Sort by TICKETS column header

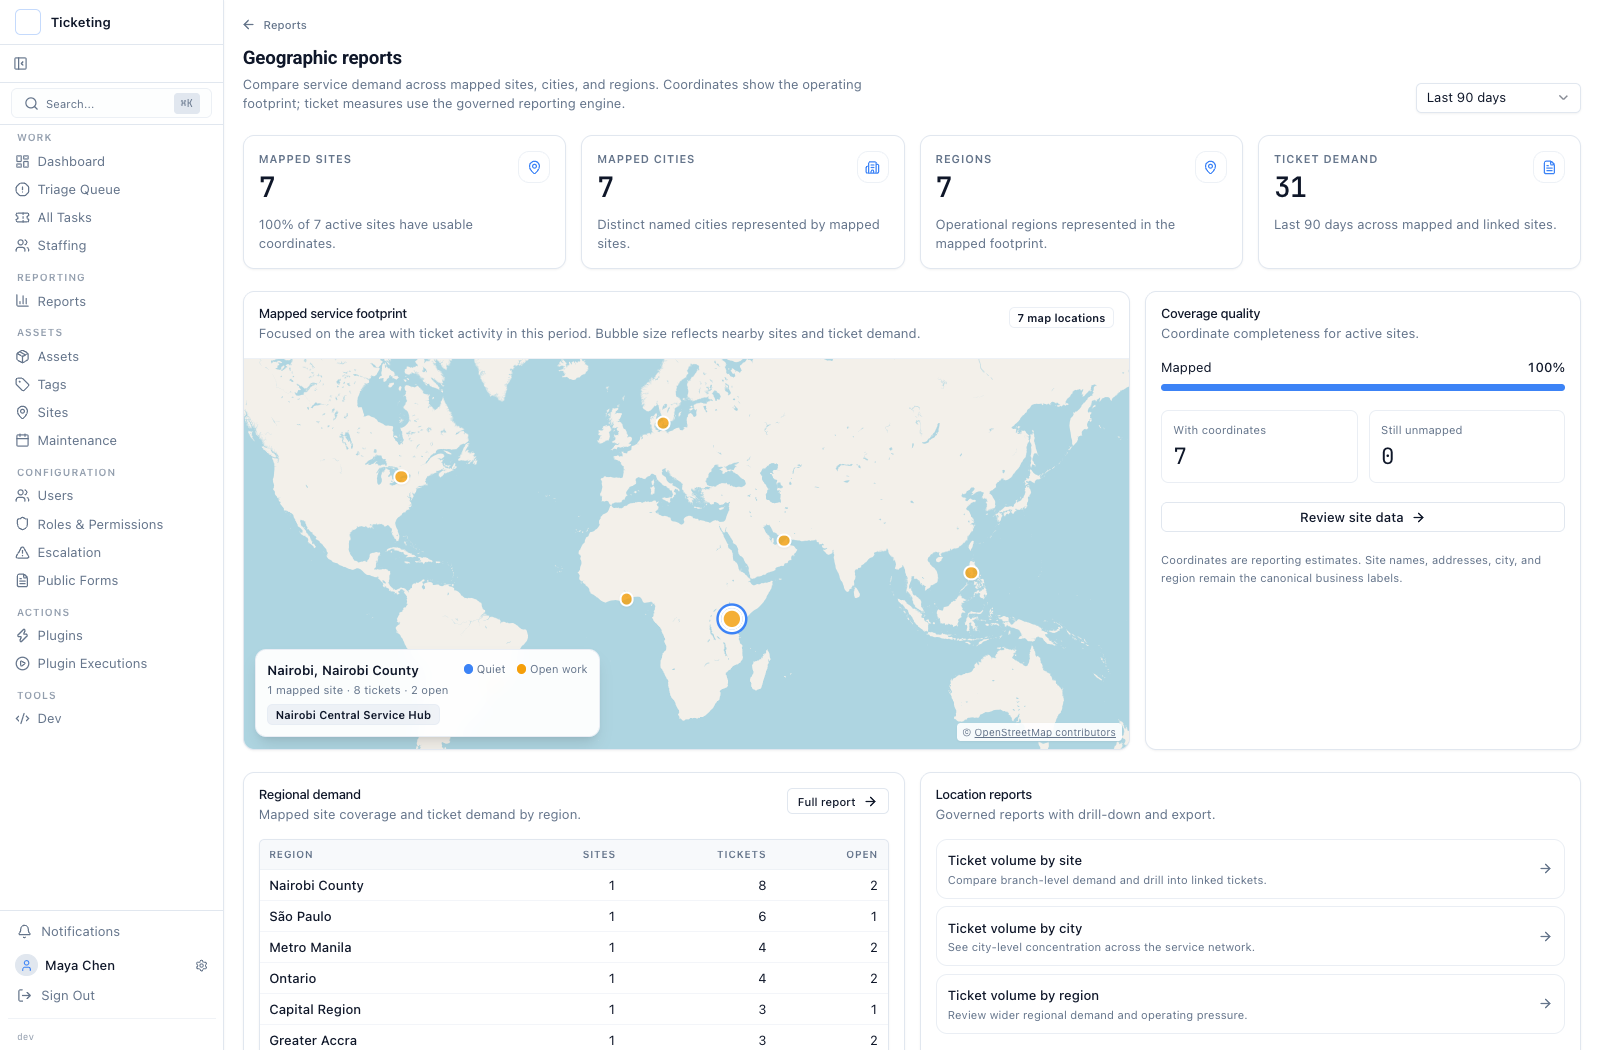click(741, 855)
